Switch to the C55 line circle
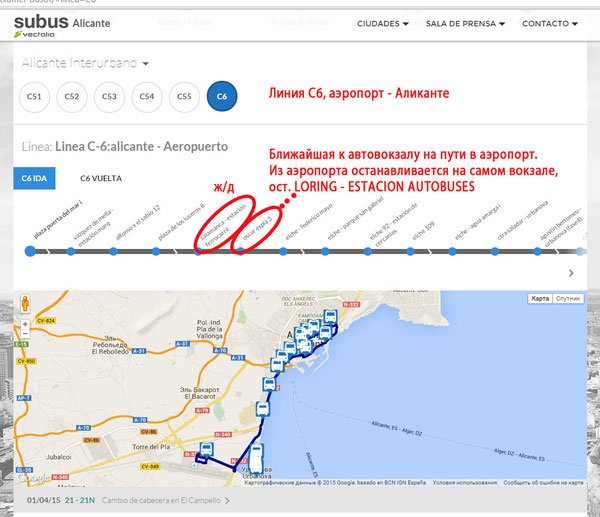The height and width of the screenshot is (517, 600). [184, 96]
